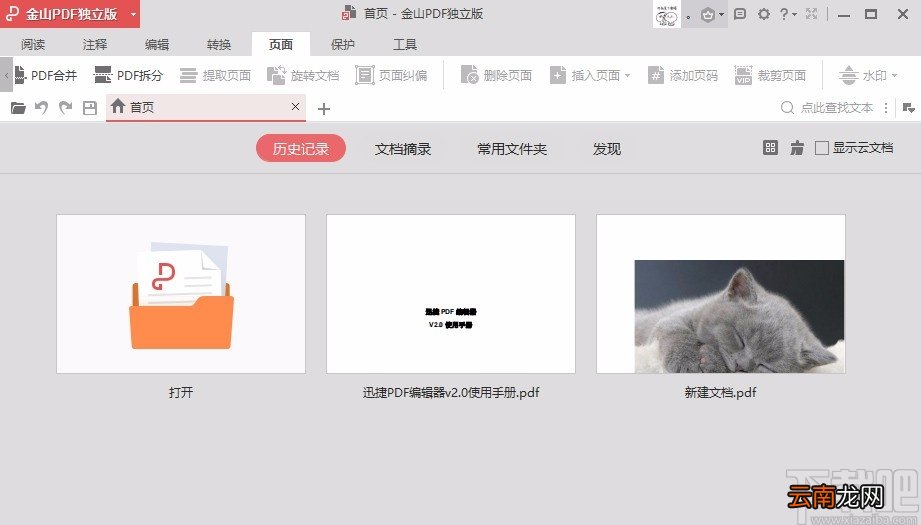Select the PDF拆分 split tool

[x=128, y=75]
